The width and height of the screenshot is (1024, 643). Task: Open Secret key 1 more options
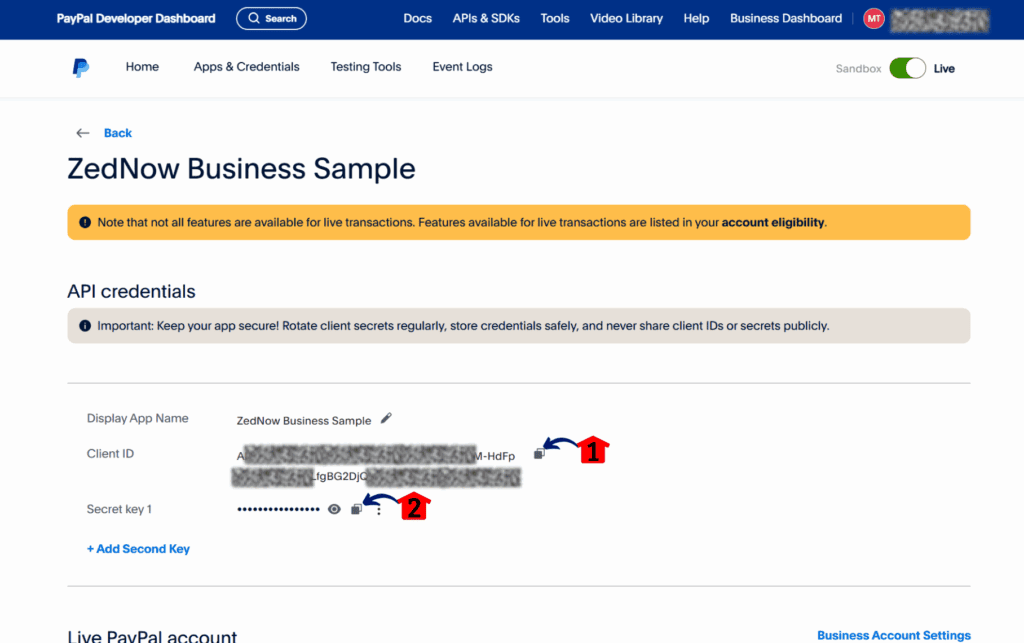click(x=379, y=510)
